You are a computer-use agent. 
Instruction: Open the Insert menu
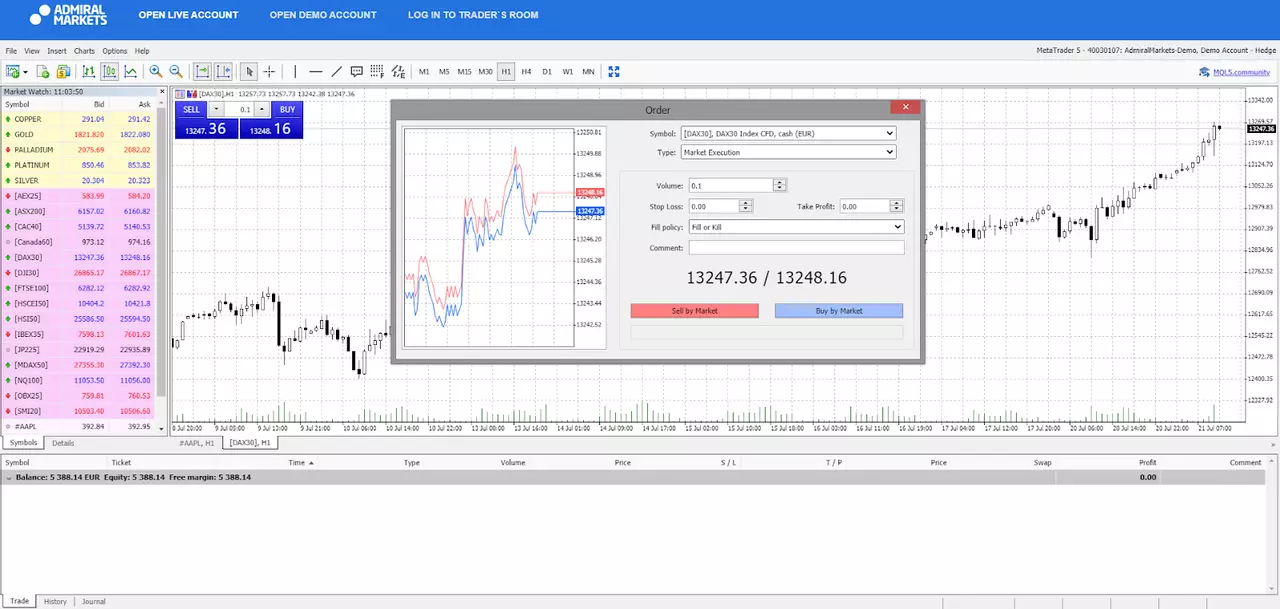[56, 51]
